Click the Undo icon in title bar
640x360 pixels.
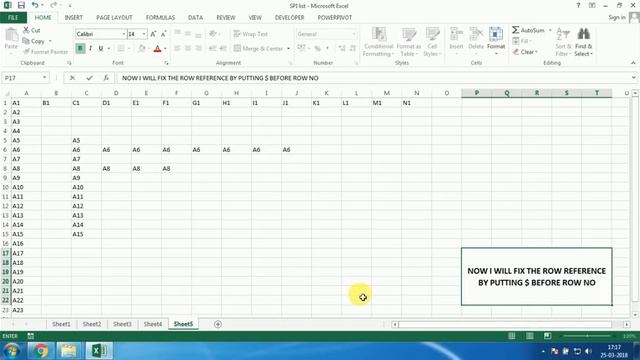point(35,5)
